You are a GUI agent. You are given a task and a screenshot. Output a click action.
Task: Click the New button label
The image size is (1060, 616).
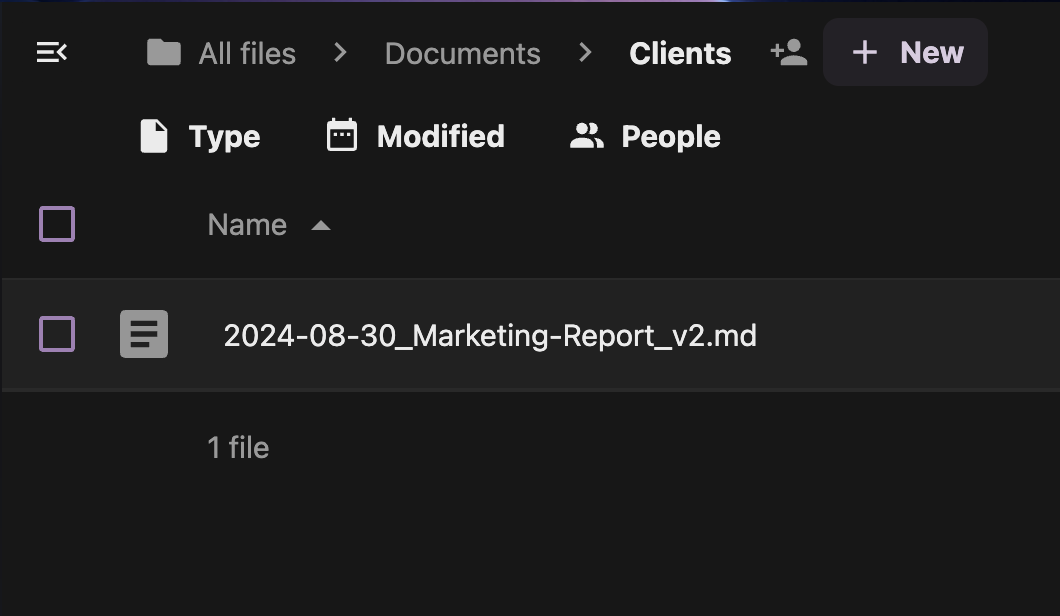pos(931,53)
